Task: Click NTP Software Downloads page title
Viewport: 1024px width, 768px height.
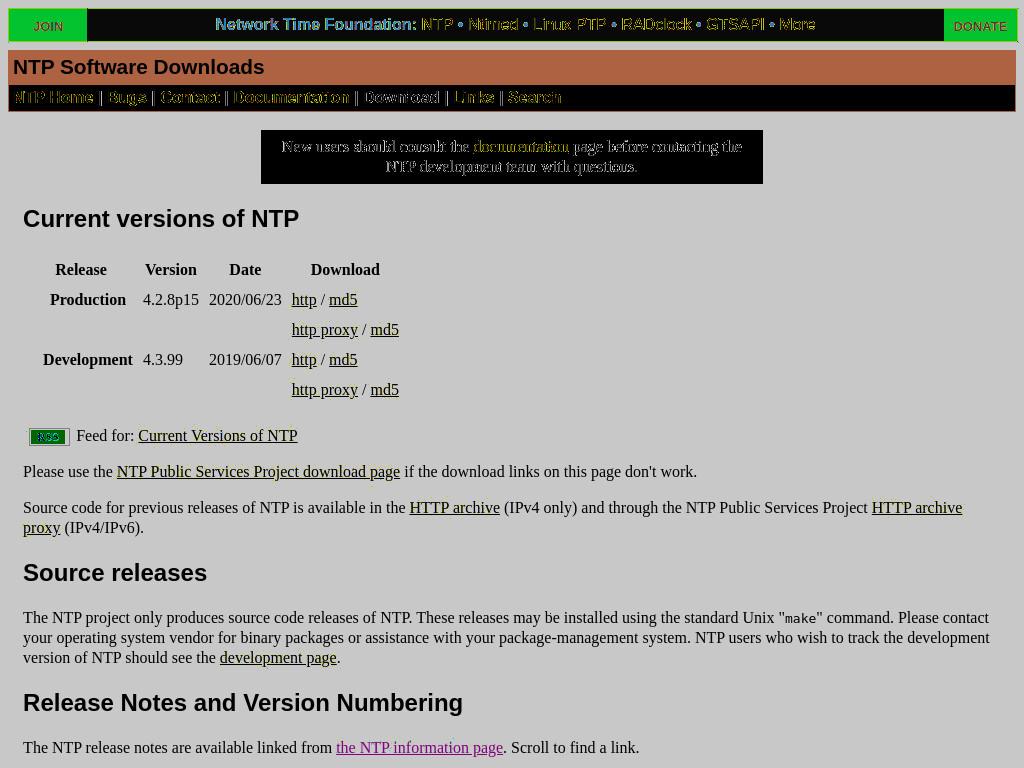Action: [x=138, y=67]
